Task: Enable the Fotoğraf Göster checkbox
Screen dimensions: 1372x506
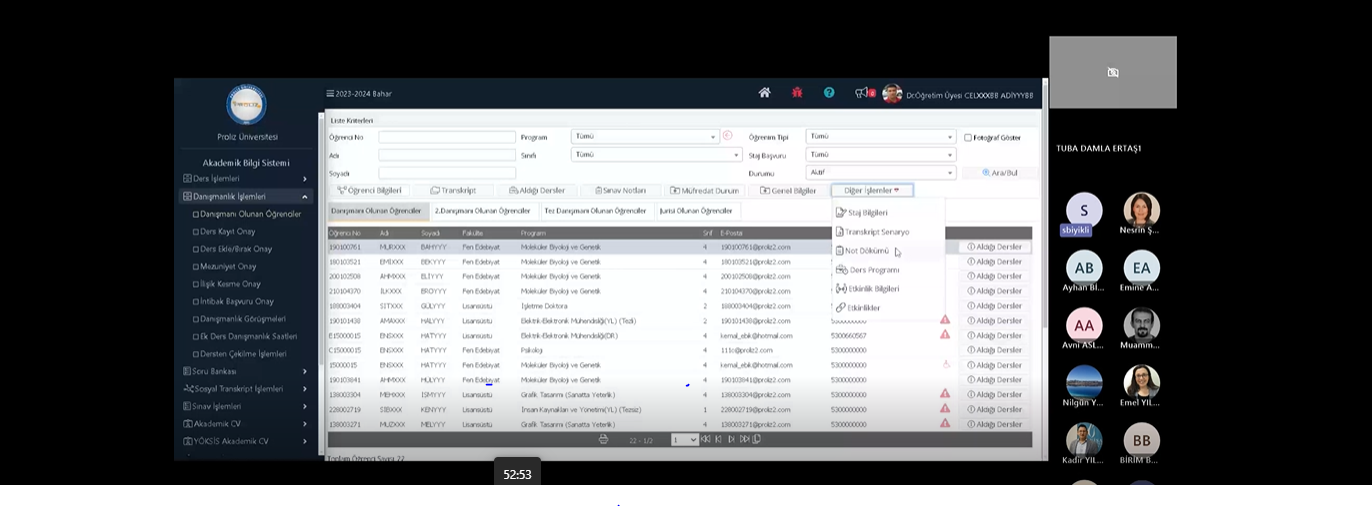Action: pyautogui.click(x=968, y=138)
